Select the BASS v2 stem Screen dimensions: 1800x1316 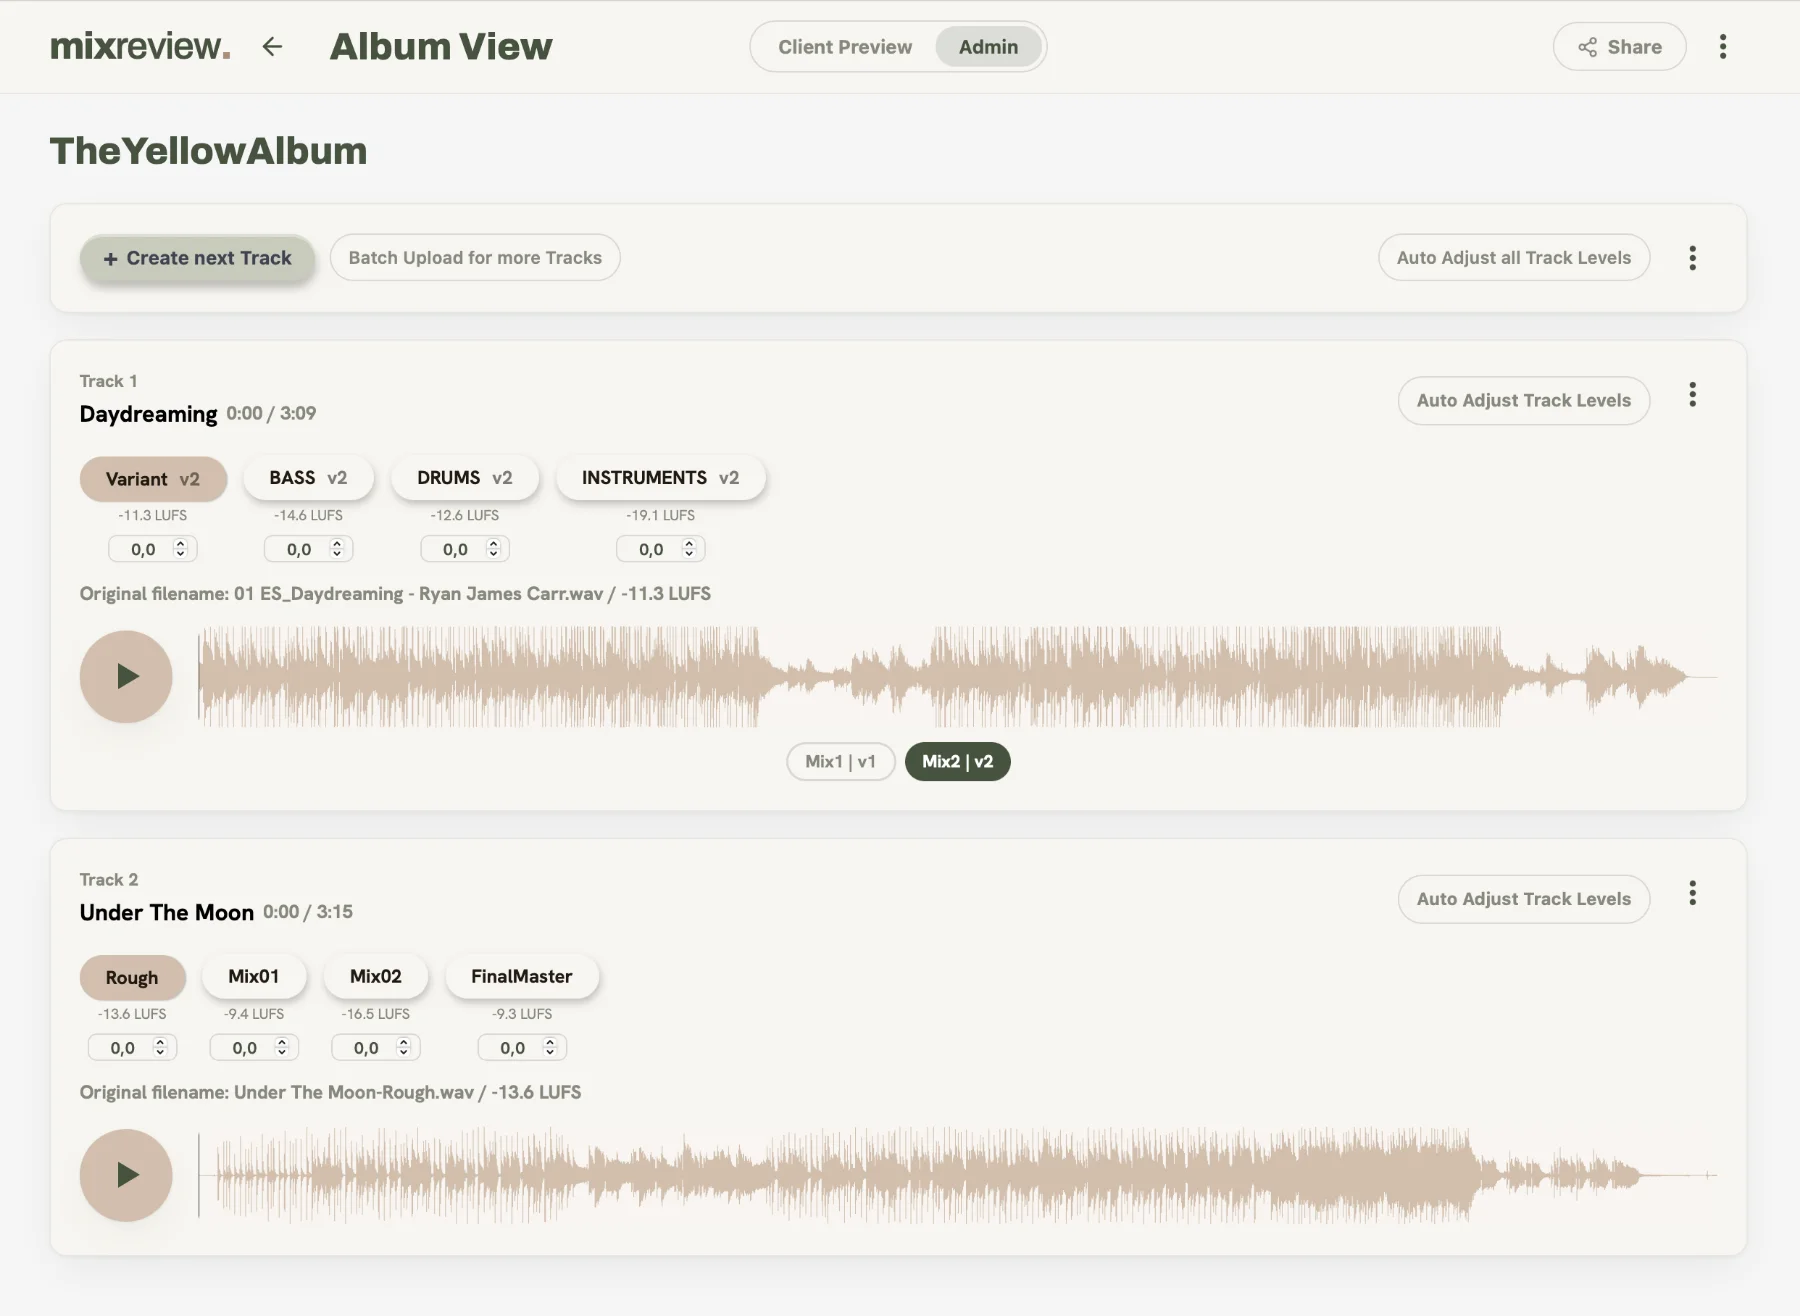[308, 478]
